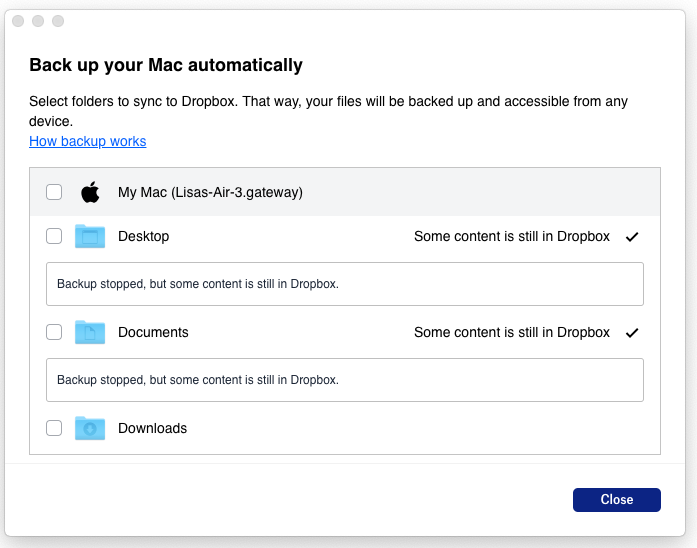This screenshot has width=697, height=548.
Task: Select the Downloads folder checkbox
Action: [54, 428]
